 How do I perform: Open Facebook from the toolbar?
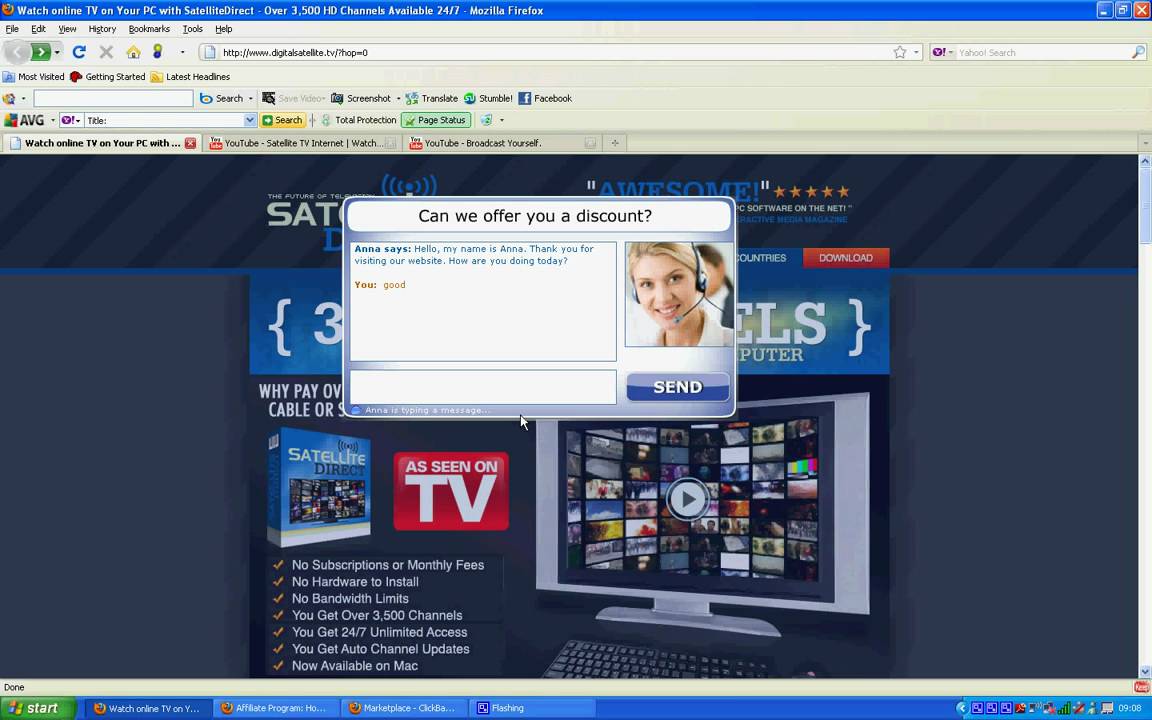[x=545, y=98]
